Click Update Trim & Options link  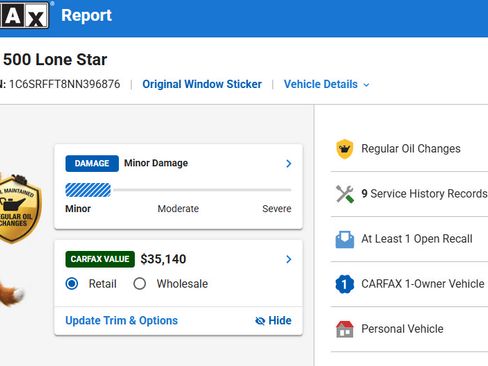pyautogui.click(x=121, y=320)
